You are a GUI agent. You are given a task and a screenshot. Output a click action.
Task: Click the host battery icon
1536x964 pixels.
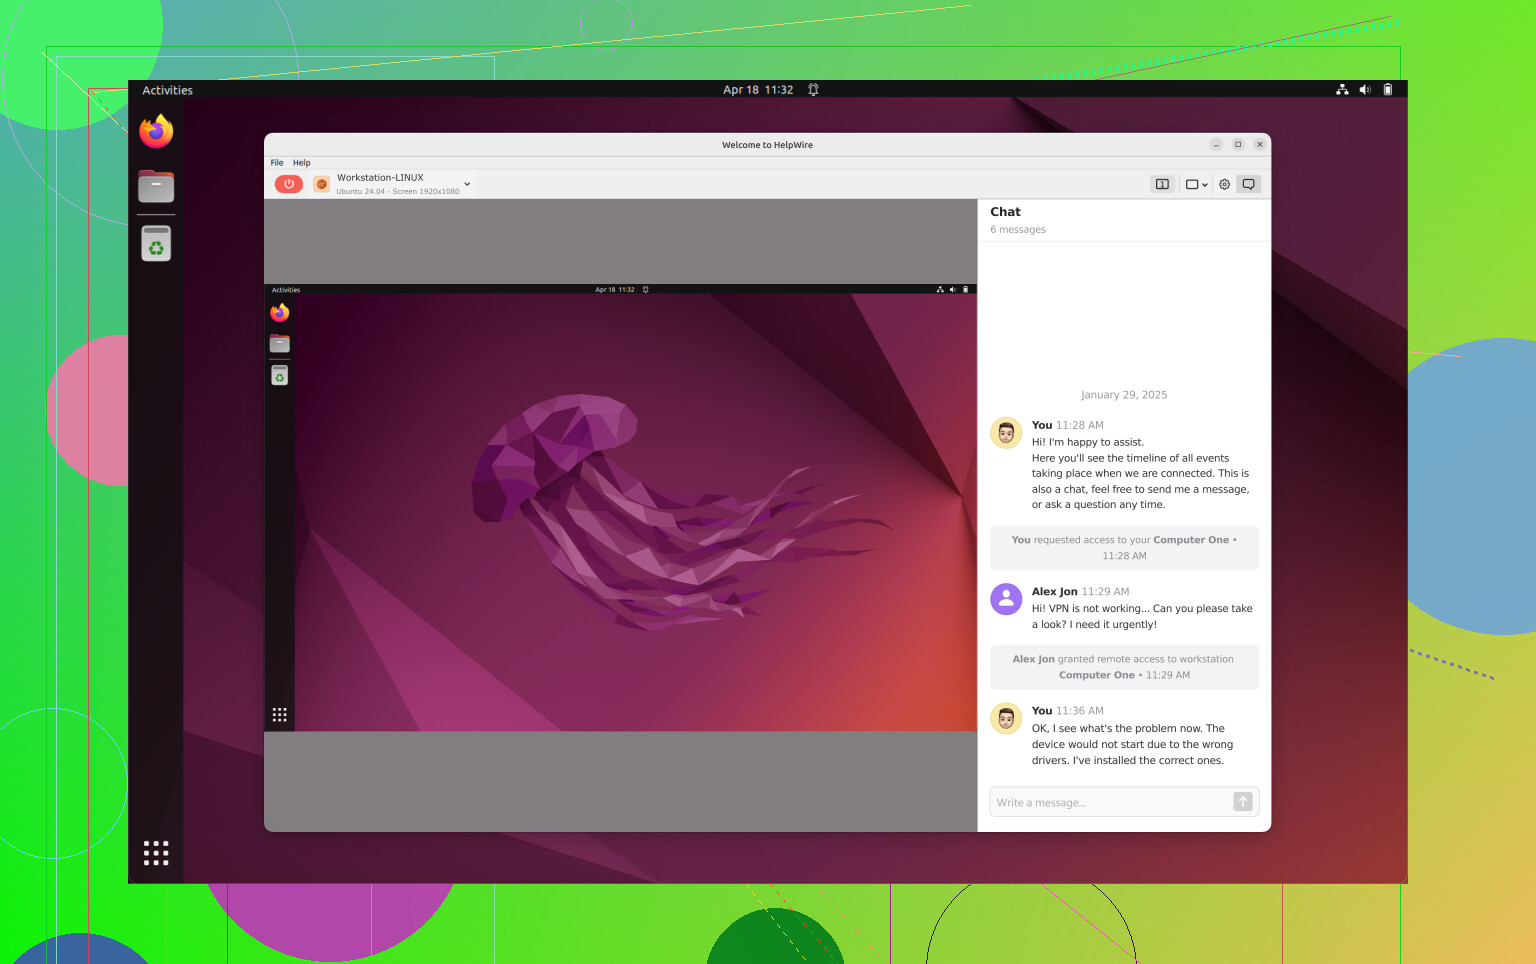[1388, 90]
